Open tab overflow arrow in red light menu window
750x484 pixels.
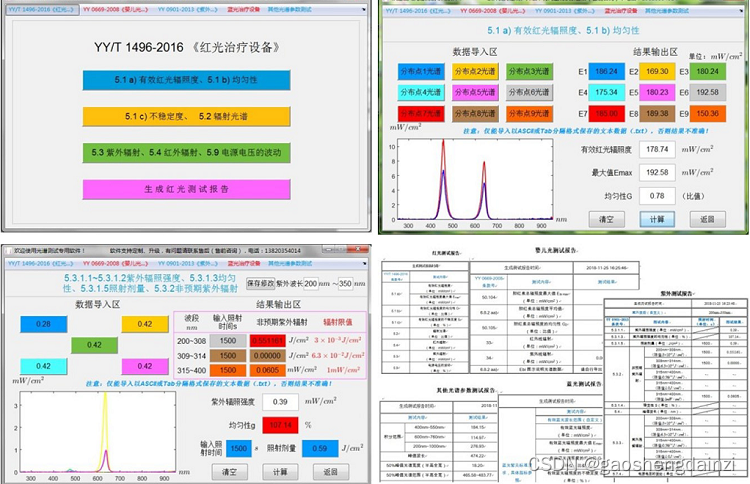364,10
